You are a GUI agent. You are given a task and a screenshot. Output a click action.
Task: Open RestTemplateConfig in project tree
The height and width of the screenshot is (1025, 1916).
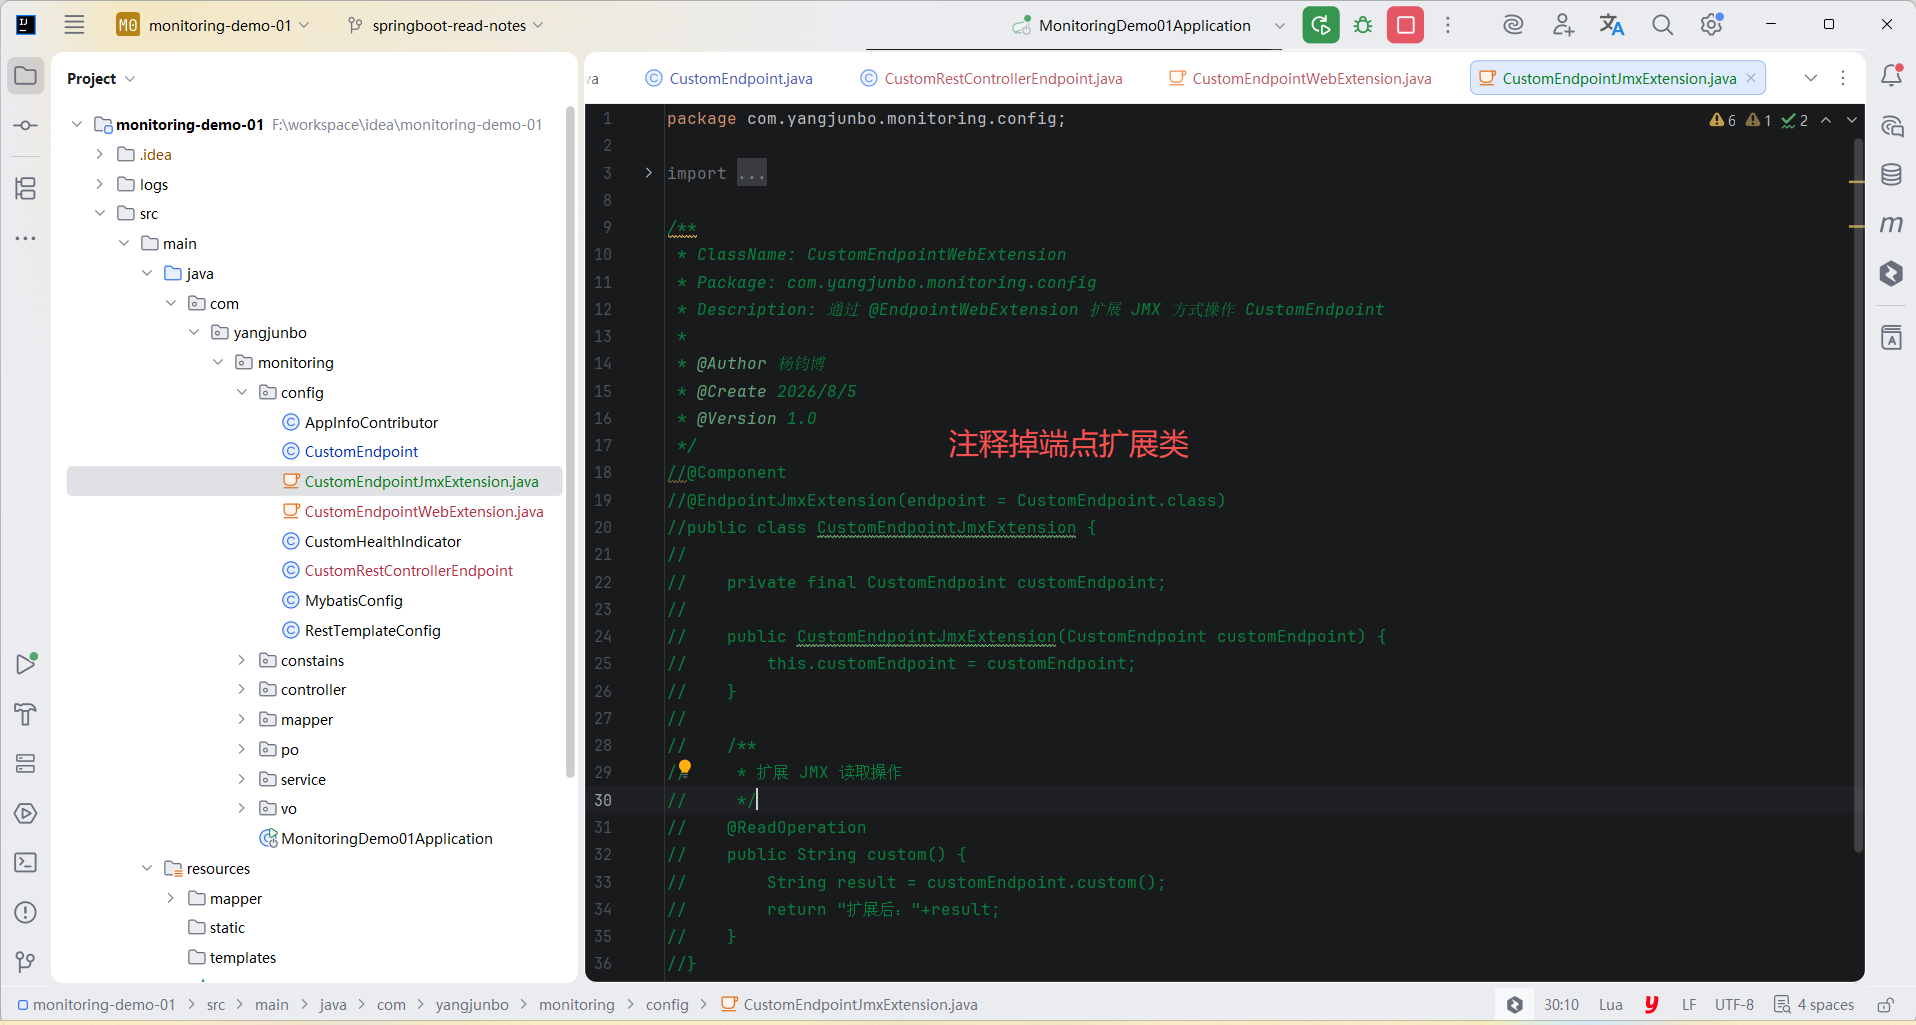click(372, 630)
